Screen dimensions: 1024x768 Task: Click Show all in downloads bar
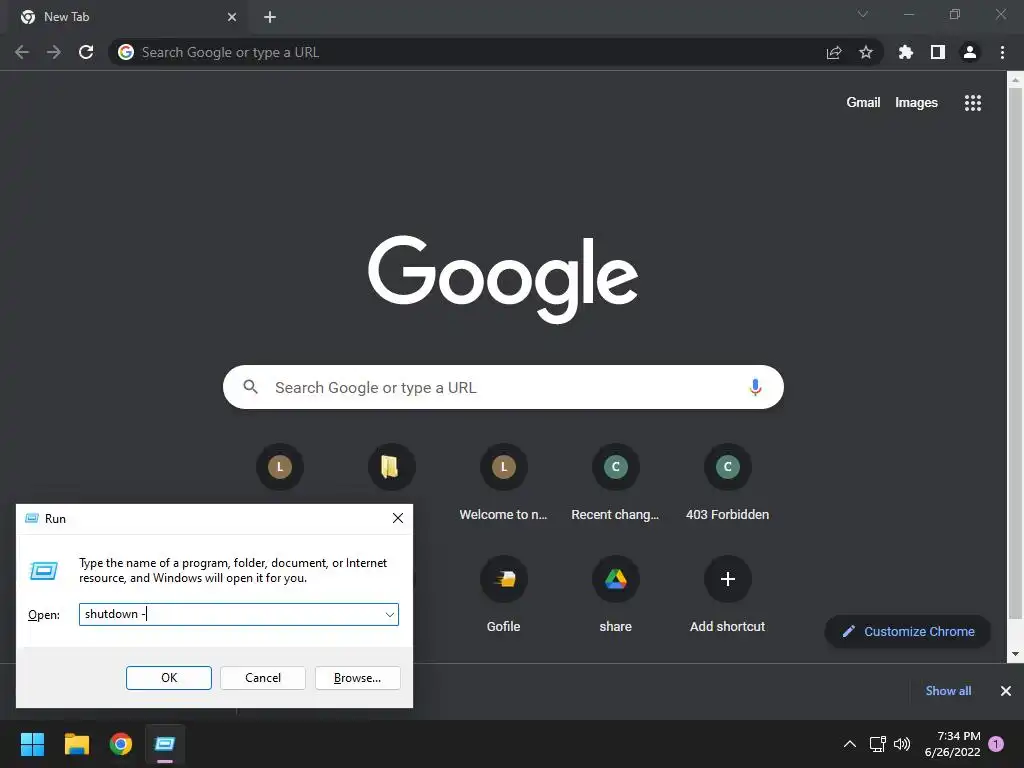[948, 691]
